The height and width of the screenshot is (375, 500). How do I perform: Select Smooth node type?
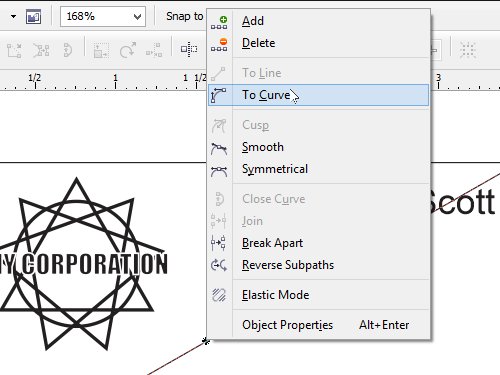318,147
